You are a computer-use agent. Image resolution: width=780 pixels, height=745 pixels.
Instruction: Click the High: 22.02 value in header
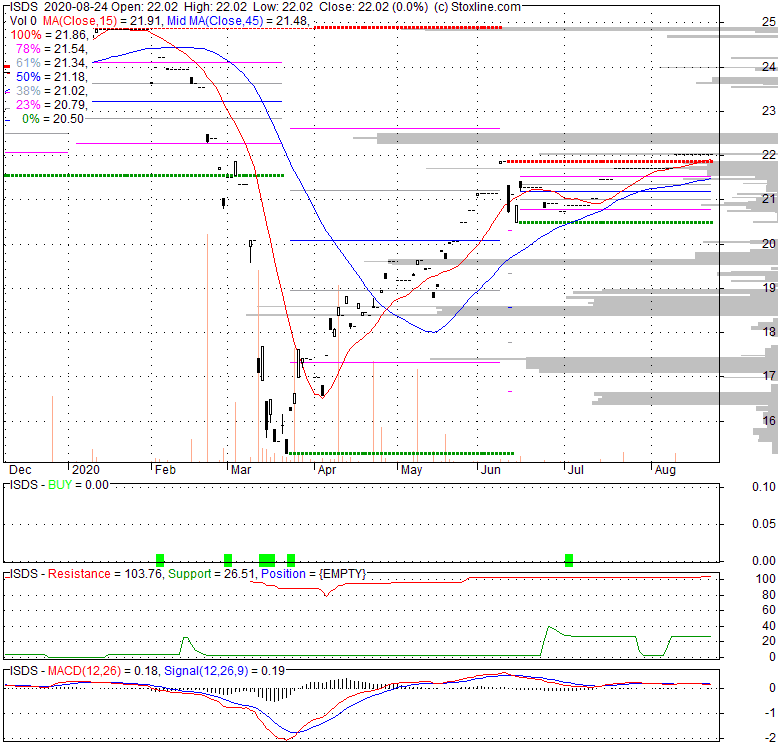(215, 7)
